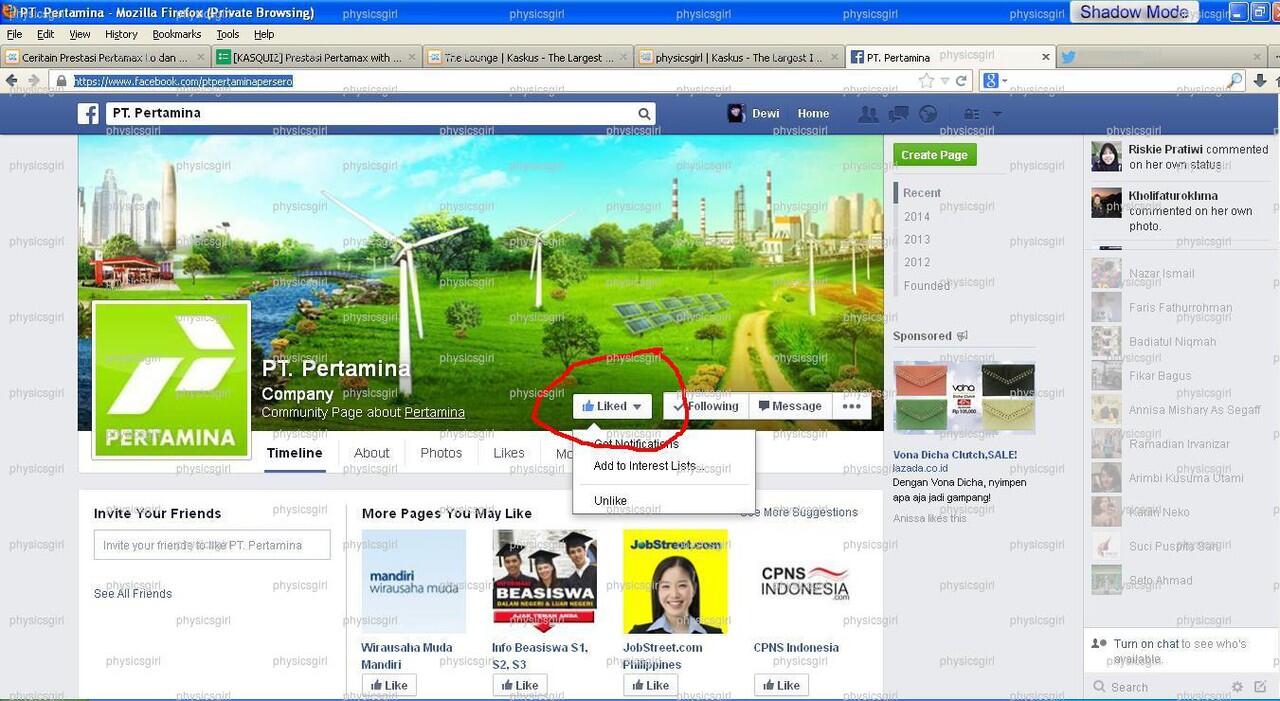
Task: Open the Likes tab
Action: (x=509, y=453)
